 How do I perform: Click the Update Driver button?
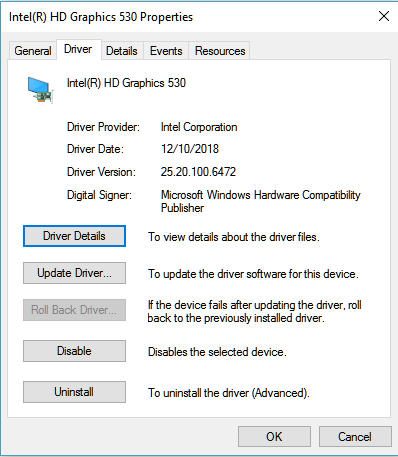tap(74, 273)
